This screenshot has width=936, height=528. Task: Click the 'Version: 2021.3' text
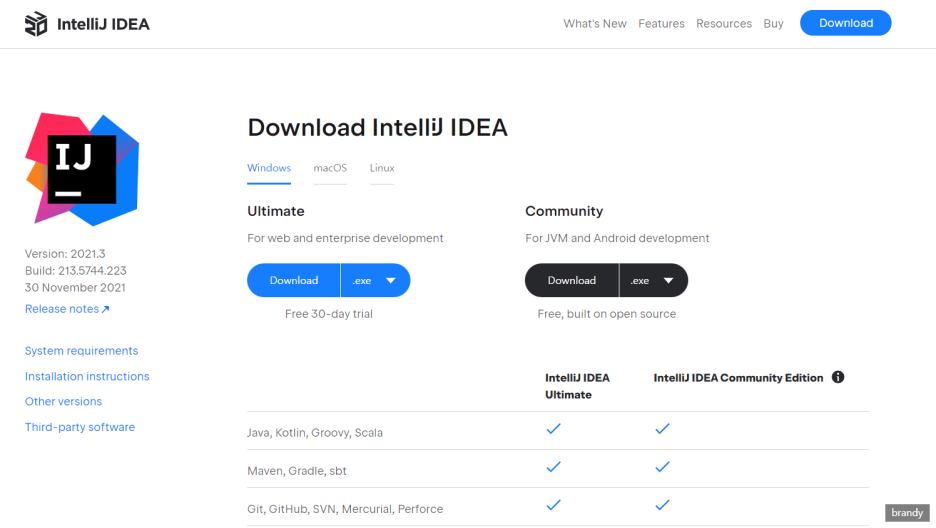click(x=64, y=254)
